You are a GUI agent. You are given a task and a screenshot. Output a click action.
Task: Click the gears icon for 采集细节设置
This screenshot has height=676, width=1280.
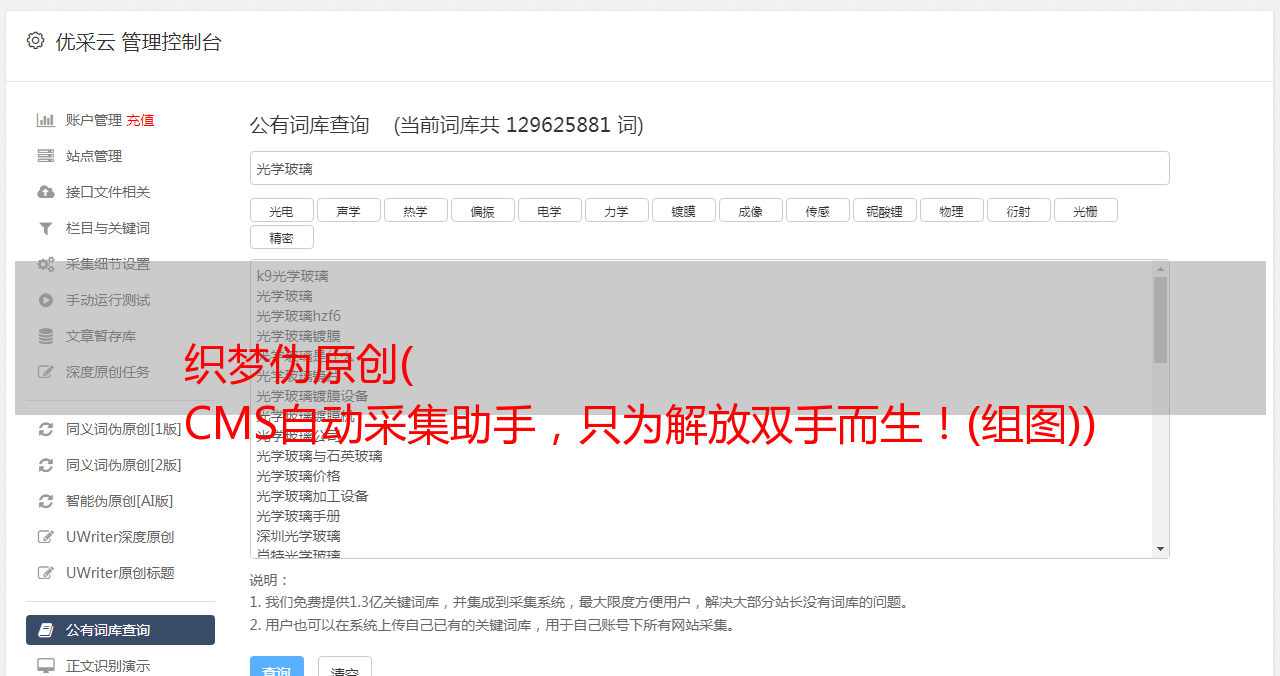pyautogui.click(x=46, y=264)
